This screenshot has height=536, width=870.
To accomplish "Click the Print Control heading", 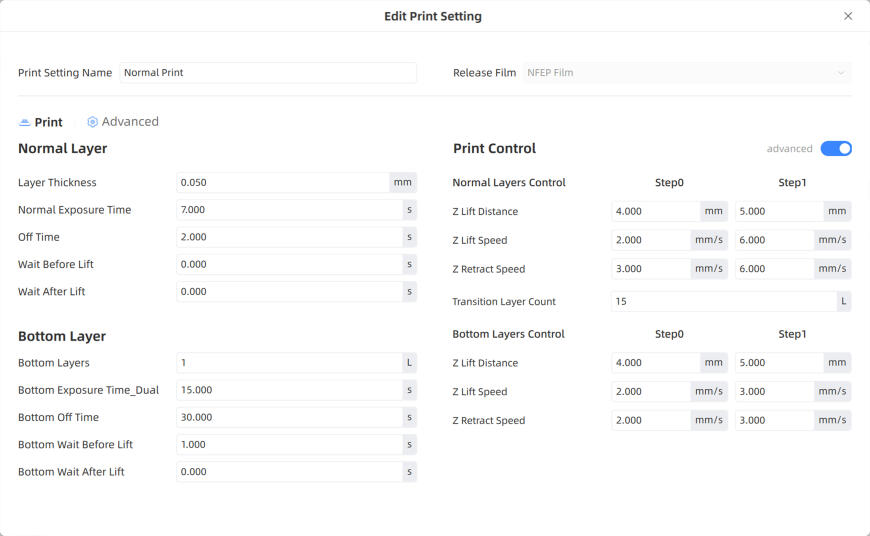I will pyautogui.click(x=494, y=149).
